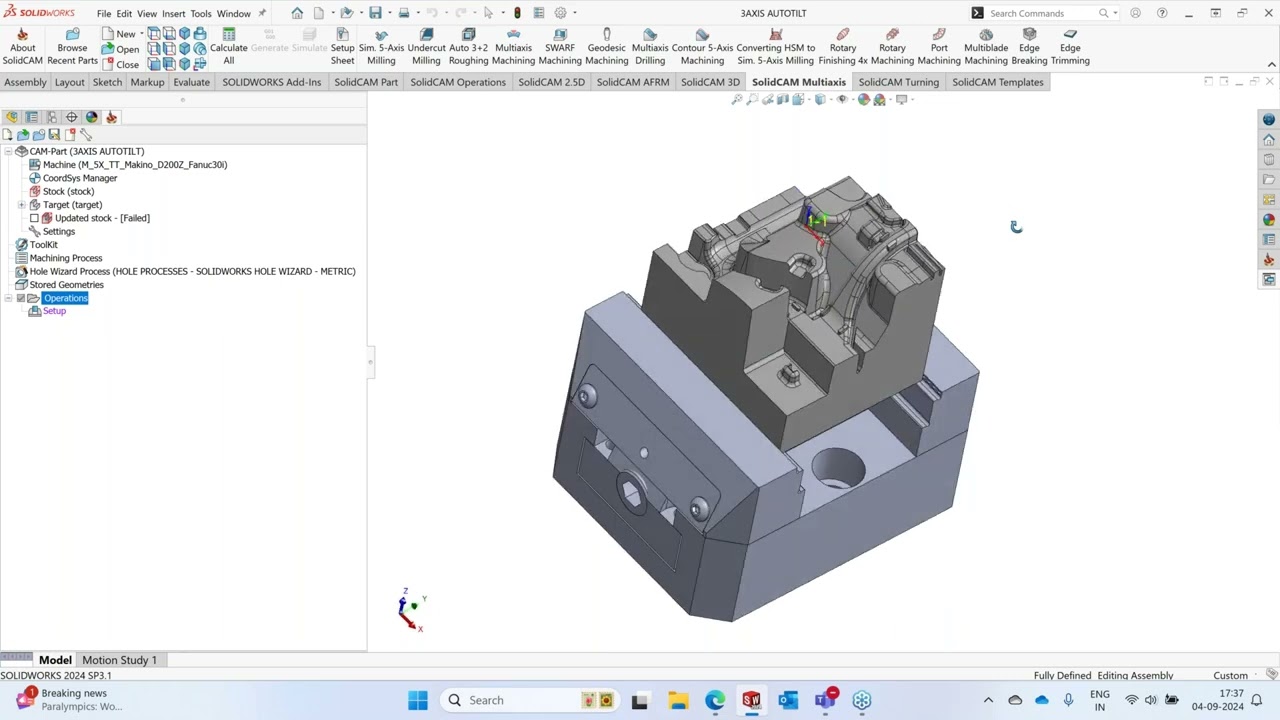Viewport: 1280px width, 720px height.
Task: Expand the Target (target) tree node
Action: tap(22, 204)
